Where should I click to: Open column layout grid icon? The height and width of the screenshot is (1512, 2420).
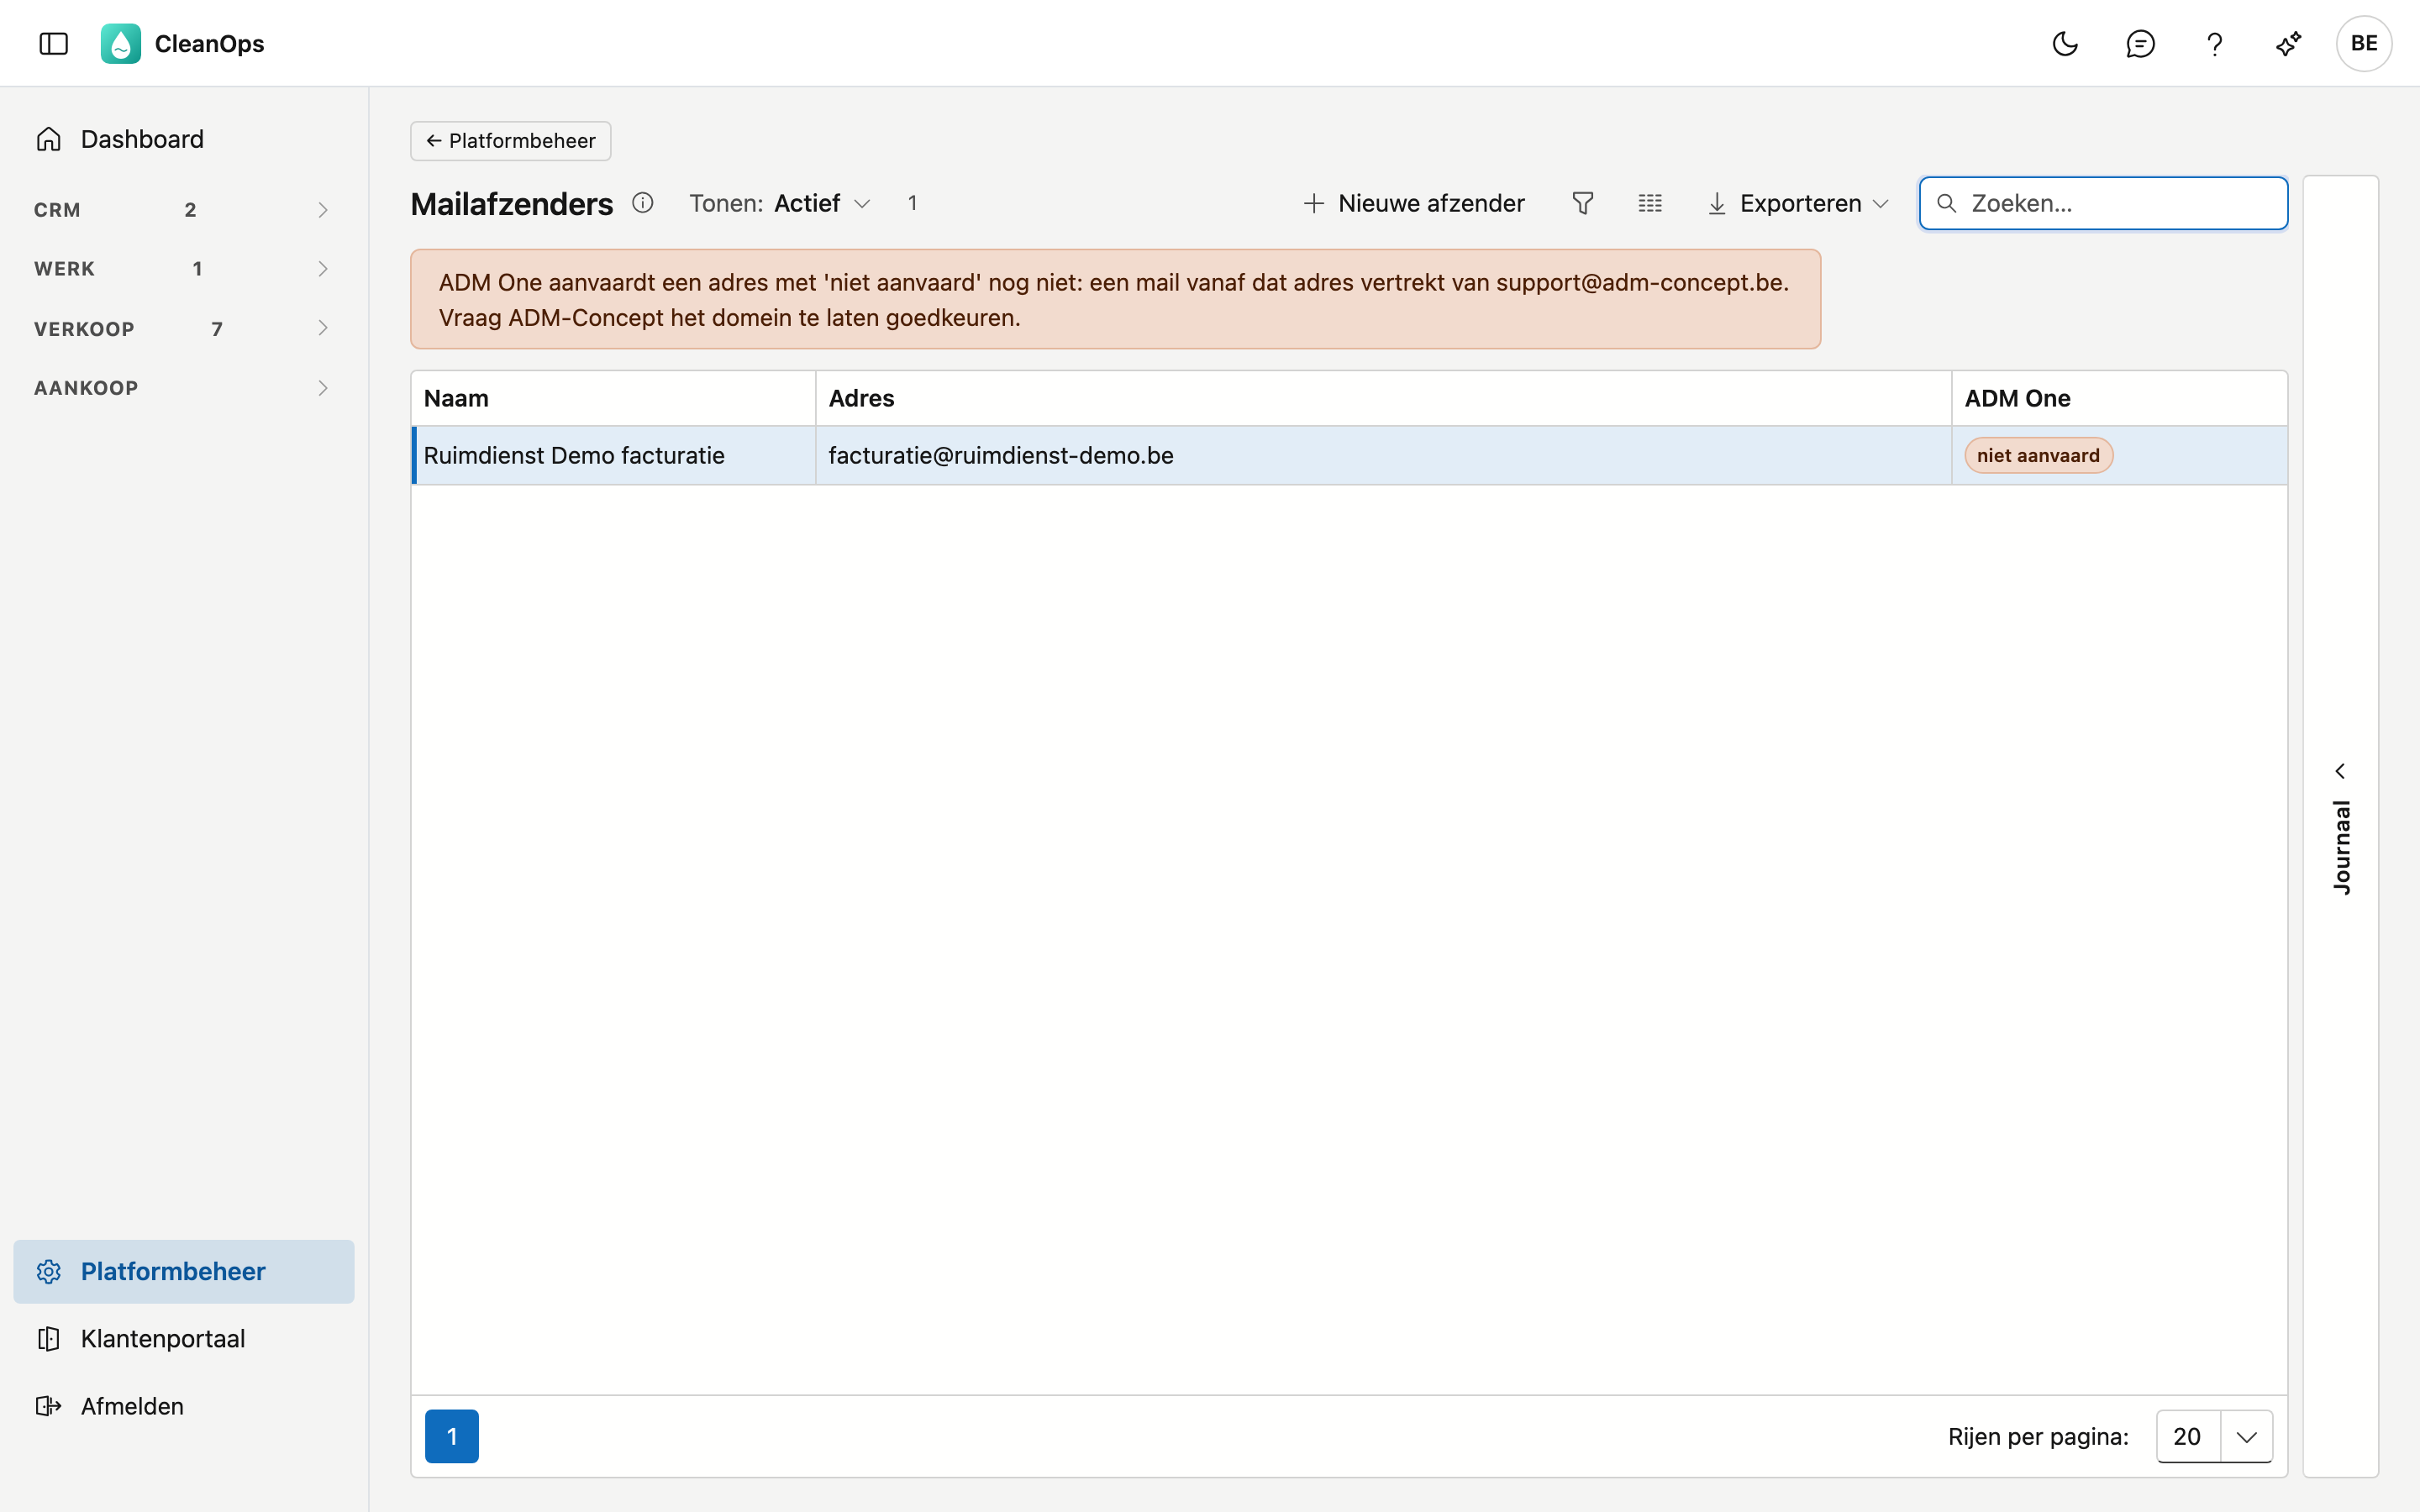click(x=1650, y=203)
